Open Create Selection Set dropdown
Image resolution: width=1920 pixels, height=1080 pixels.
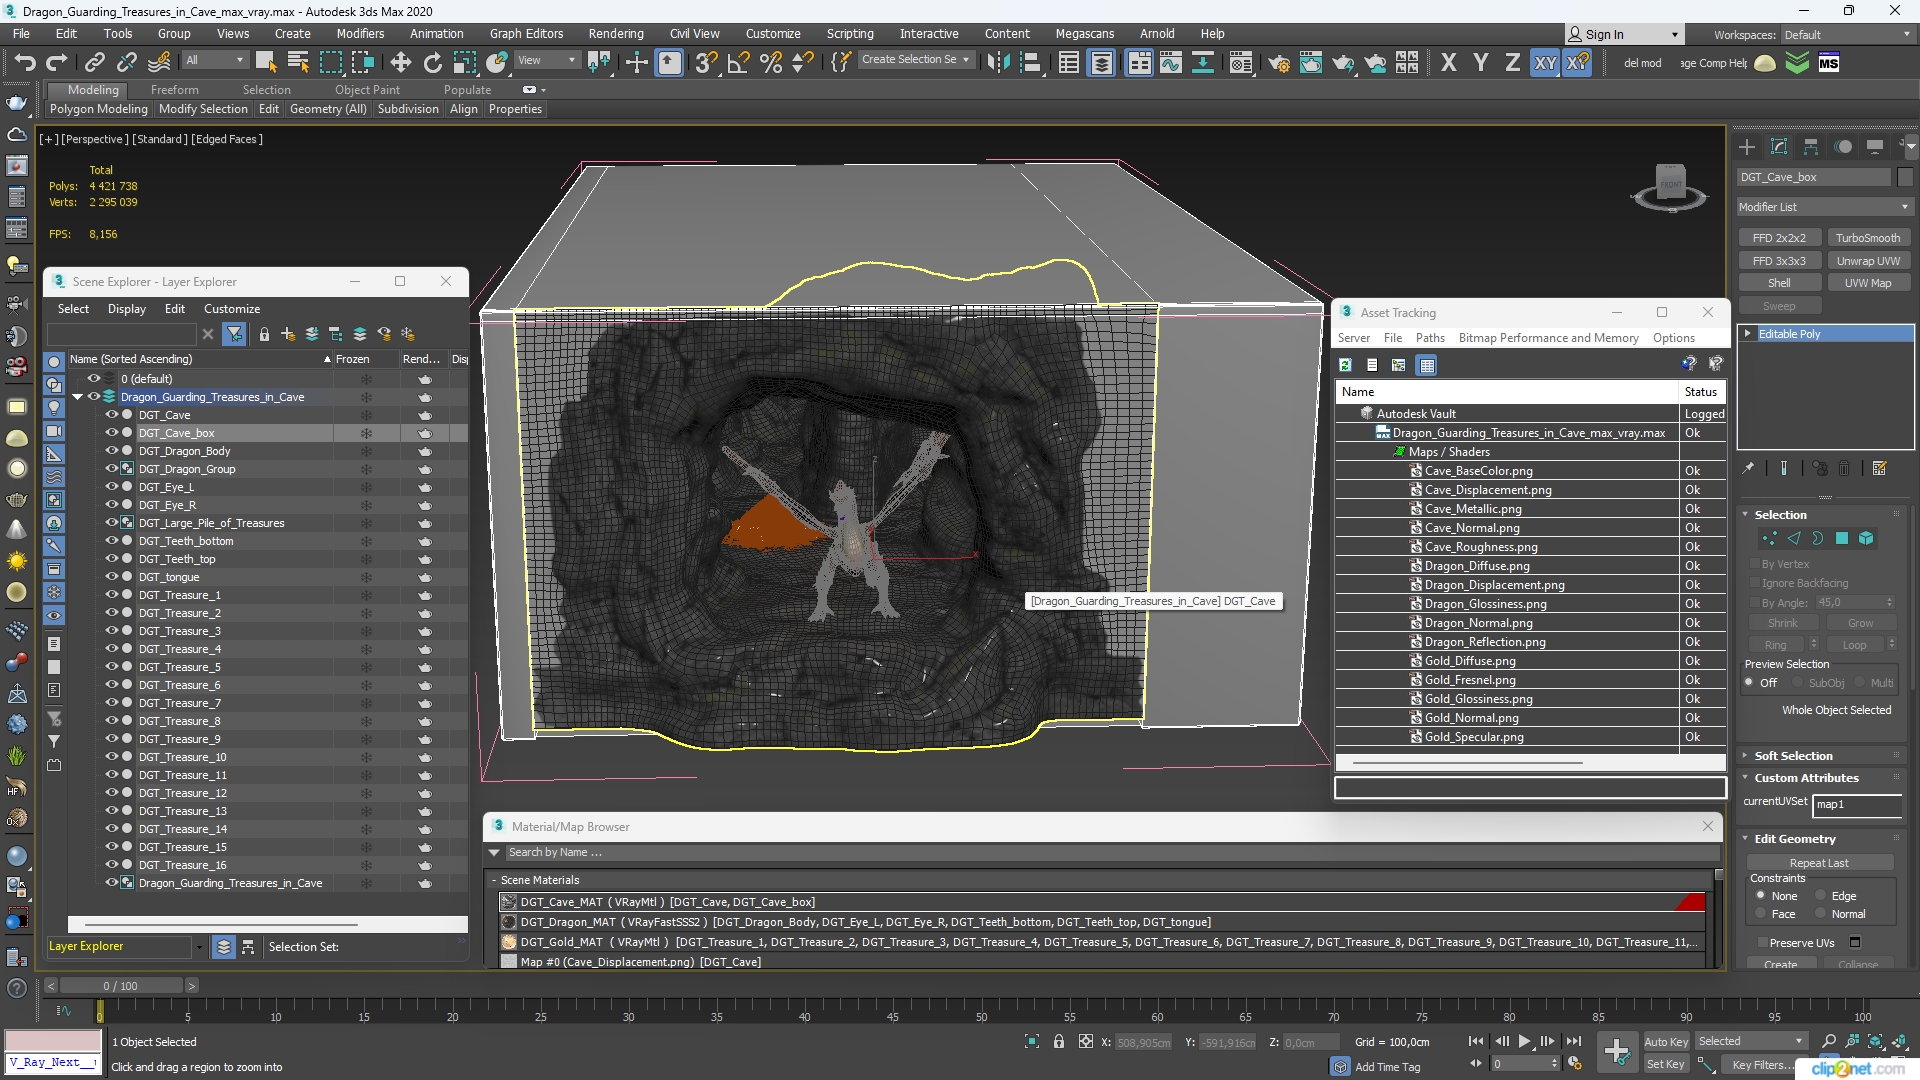tap(915, 60)
